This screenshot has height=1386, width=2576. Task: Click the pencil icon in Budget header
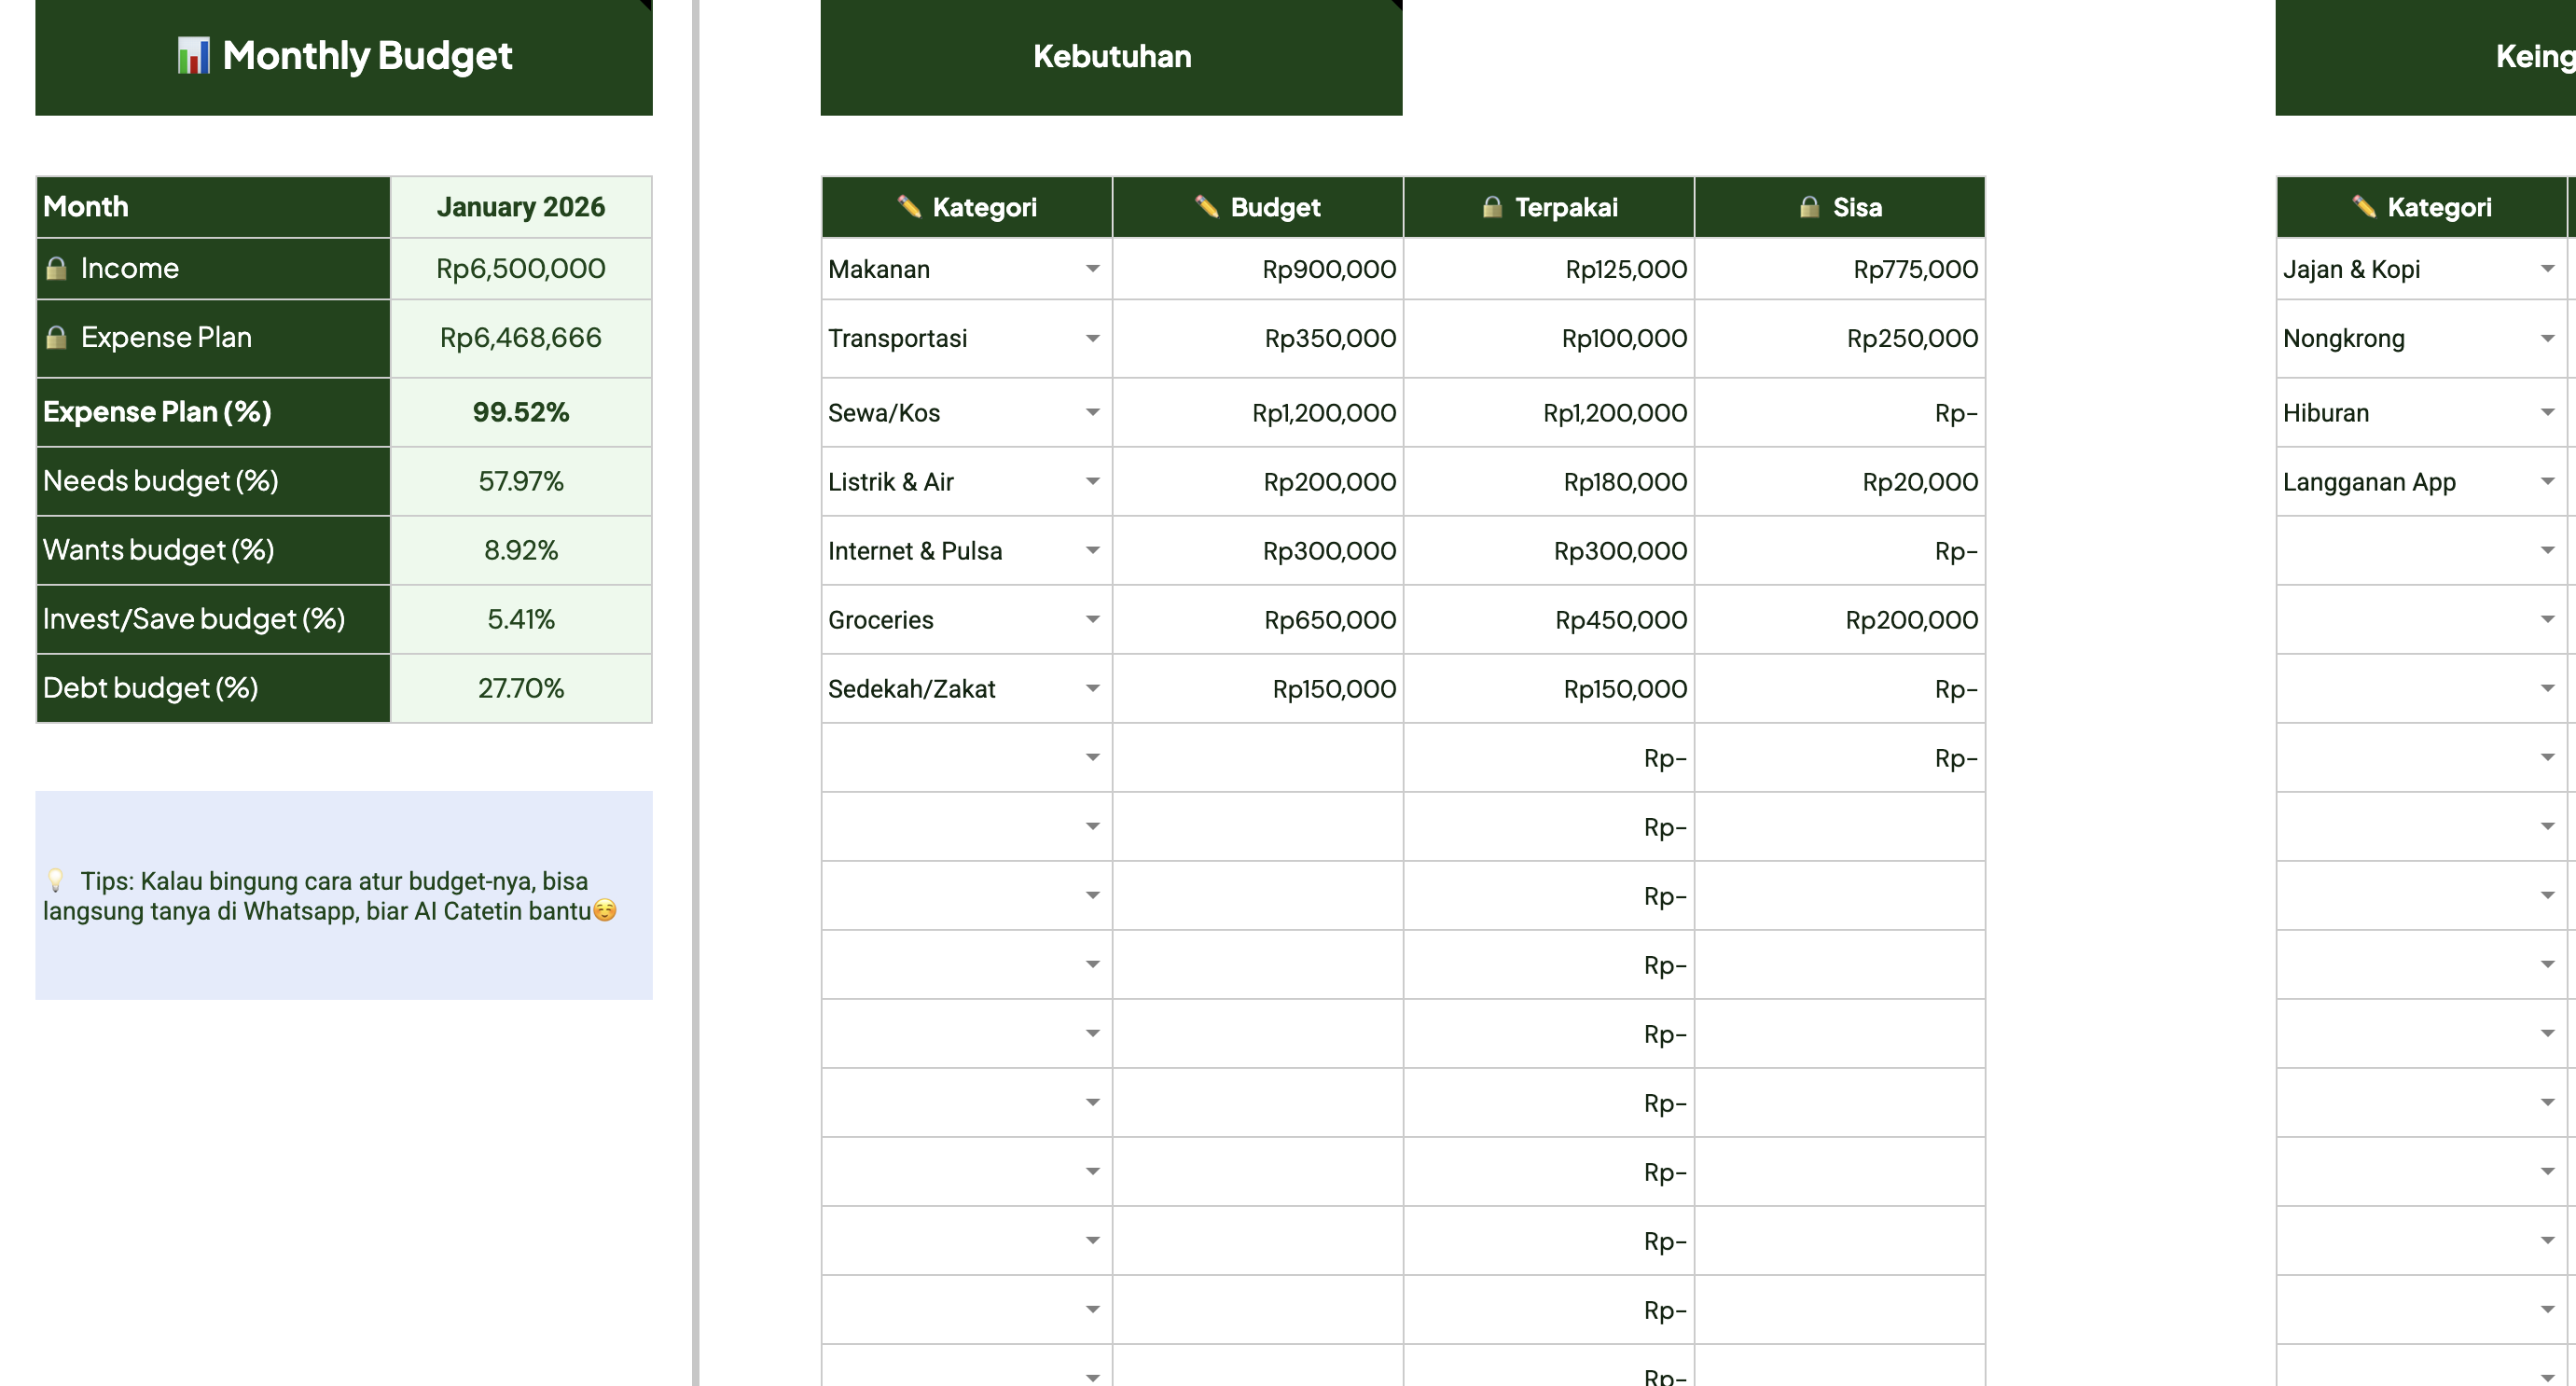point(1206,207)
